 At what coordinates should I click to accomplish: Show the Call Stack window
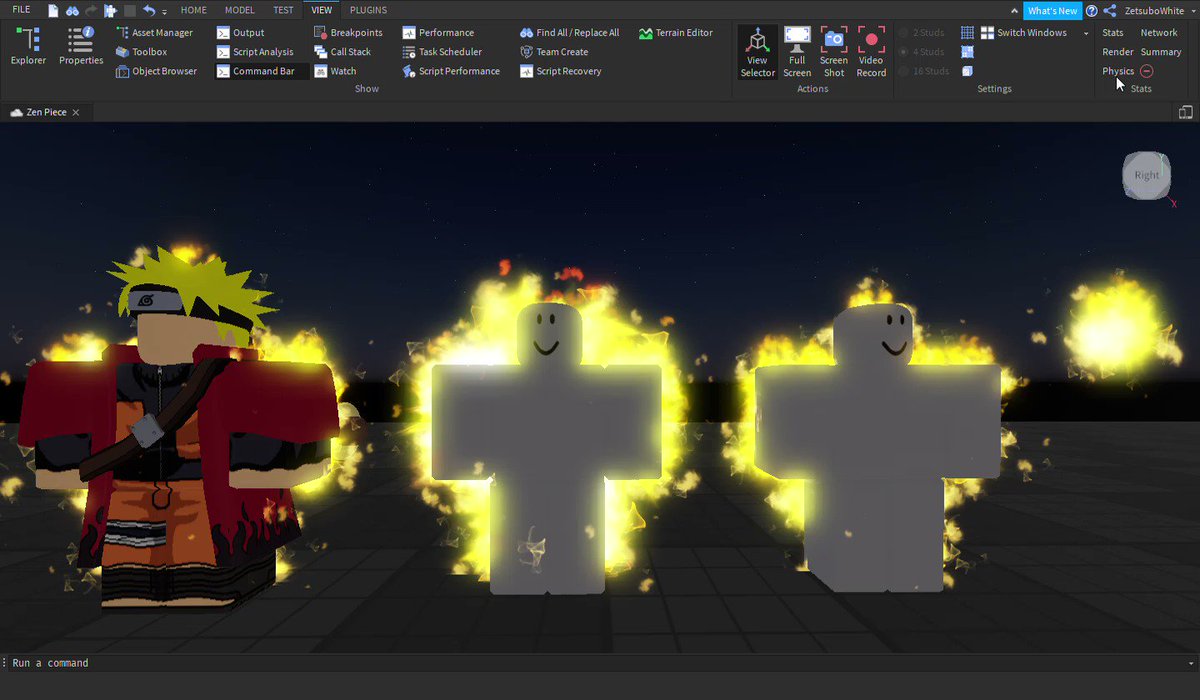click(x=343, y=52)
